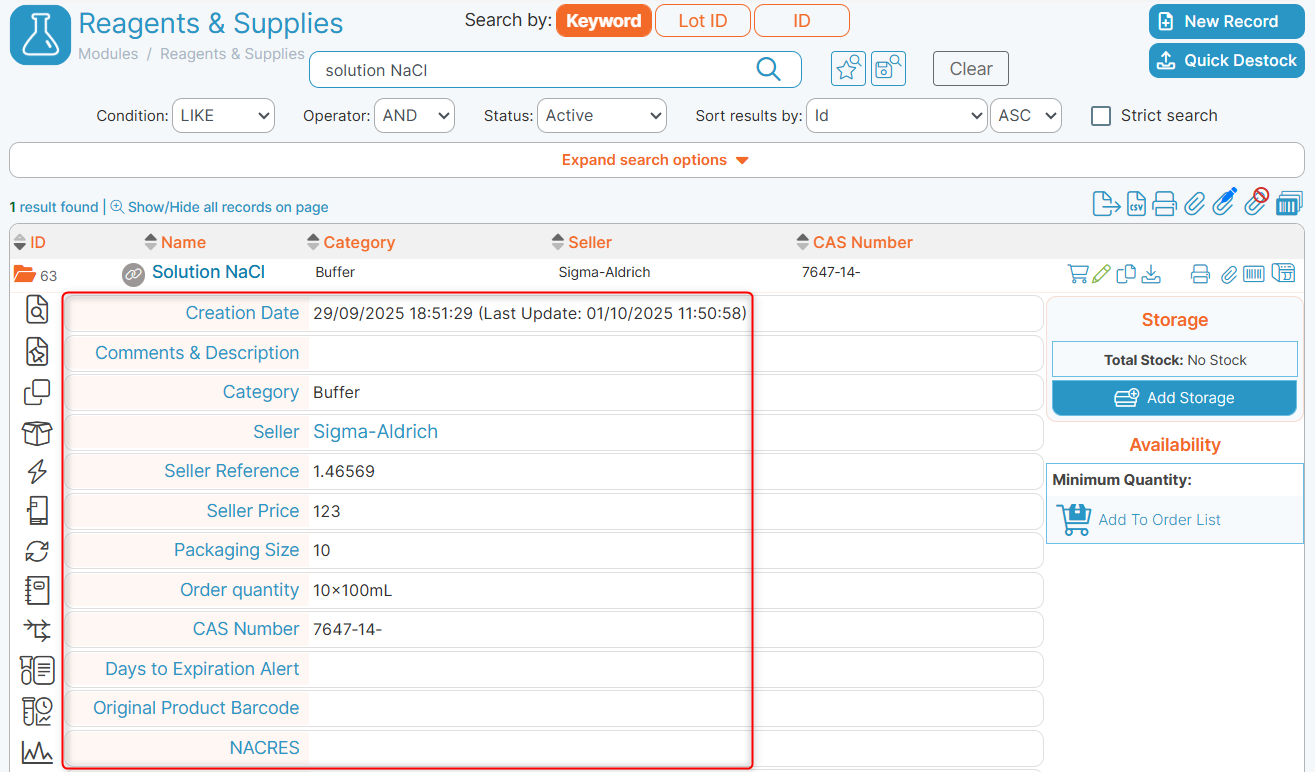Switch search mode to ID
This screenshot has width=1315, height=772.
802,21
